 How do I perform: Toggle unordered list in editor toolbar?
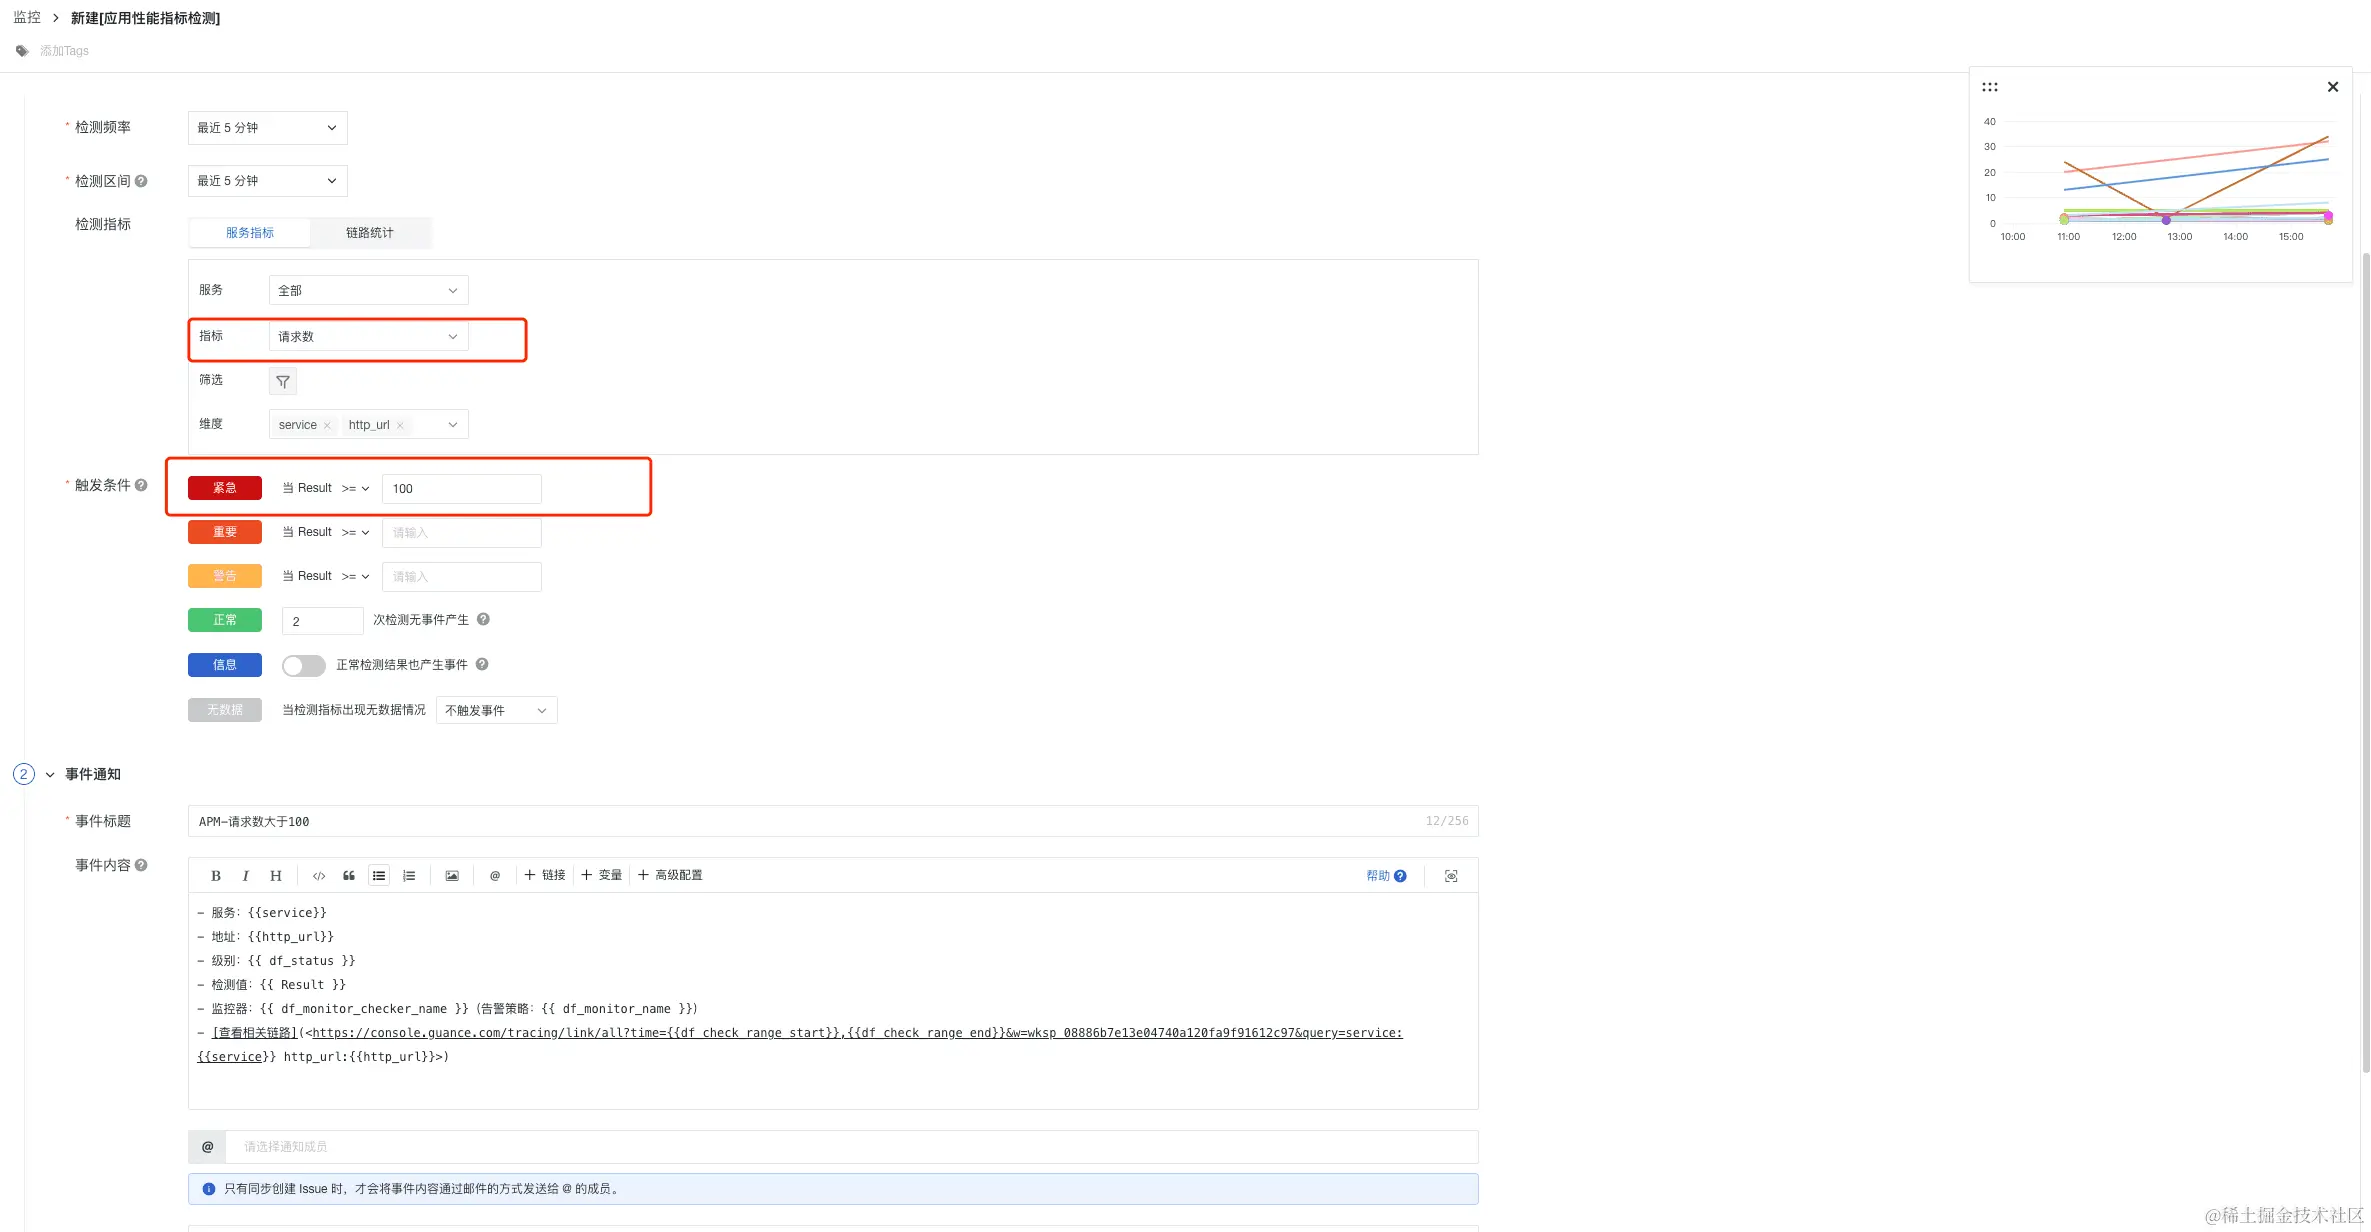(x=379, y=876)
